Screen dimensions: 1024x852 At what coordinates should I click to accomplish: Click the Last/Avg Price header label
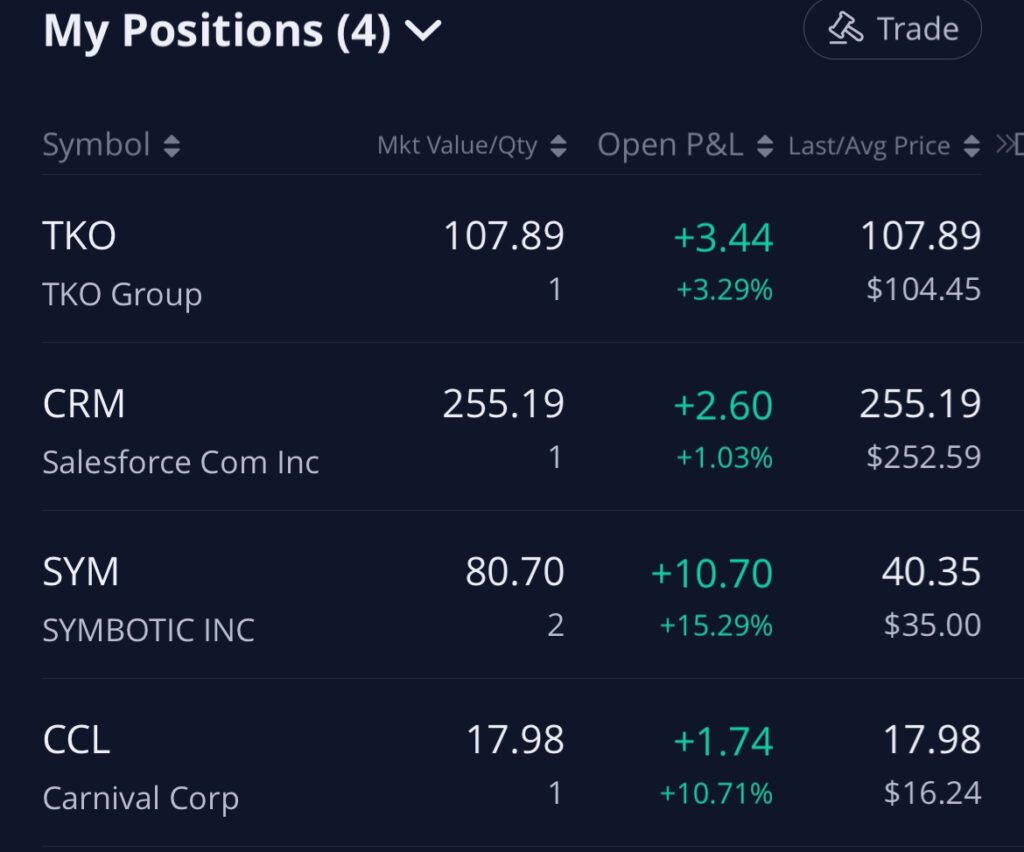[x=869, y=147]
